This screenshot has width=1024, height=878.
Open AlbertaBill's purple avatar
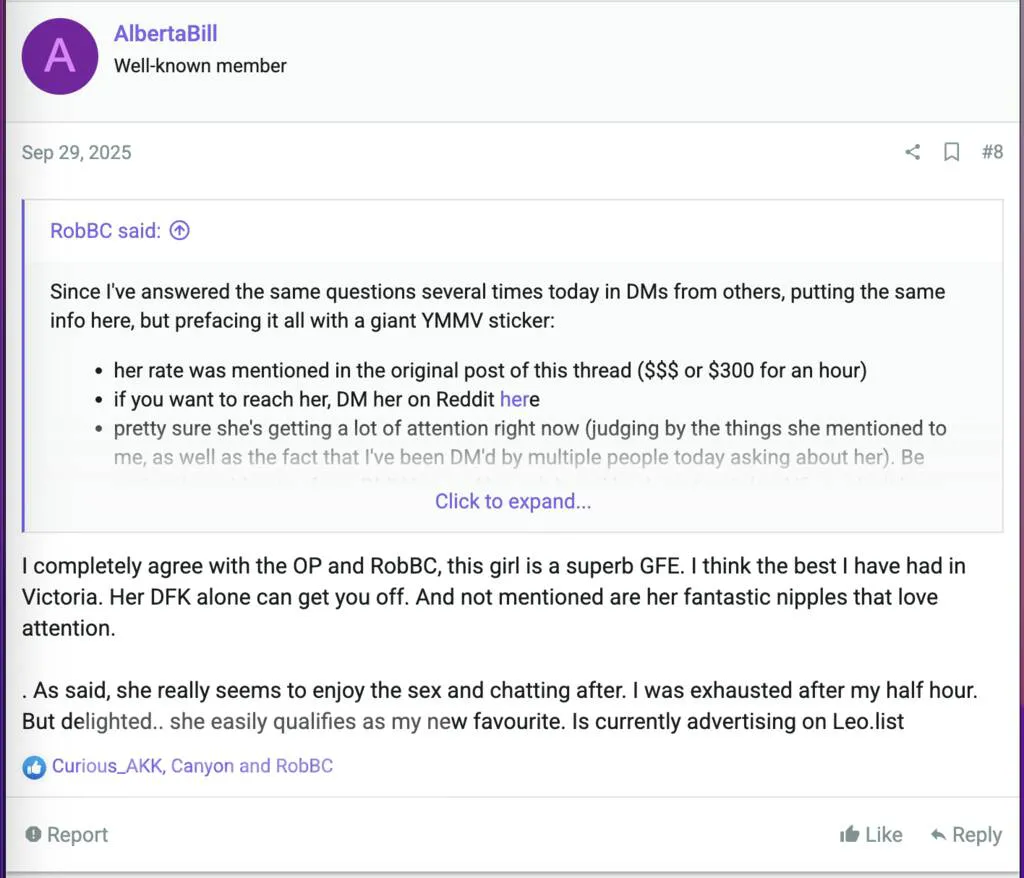(x=60, y=56)
